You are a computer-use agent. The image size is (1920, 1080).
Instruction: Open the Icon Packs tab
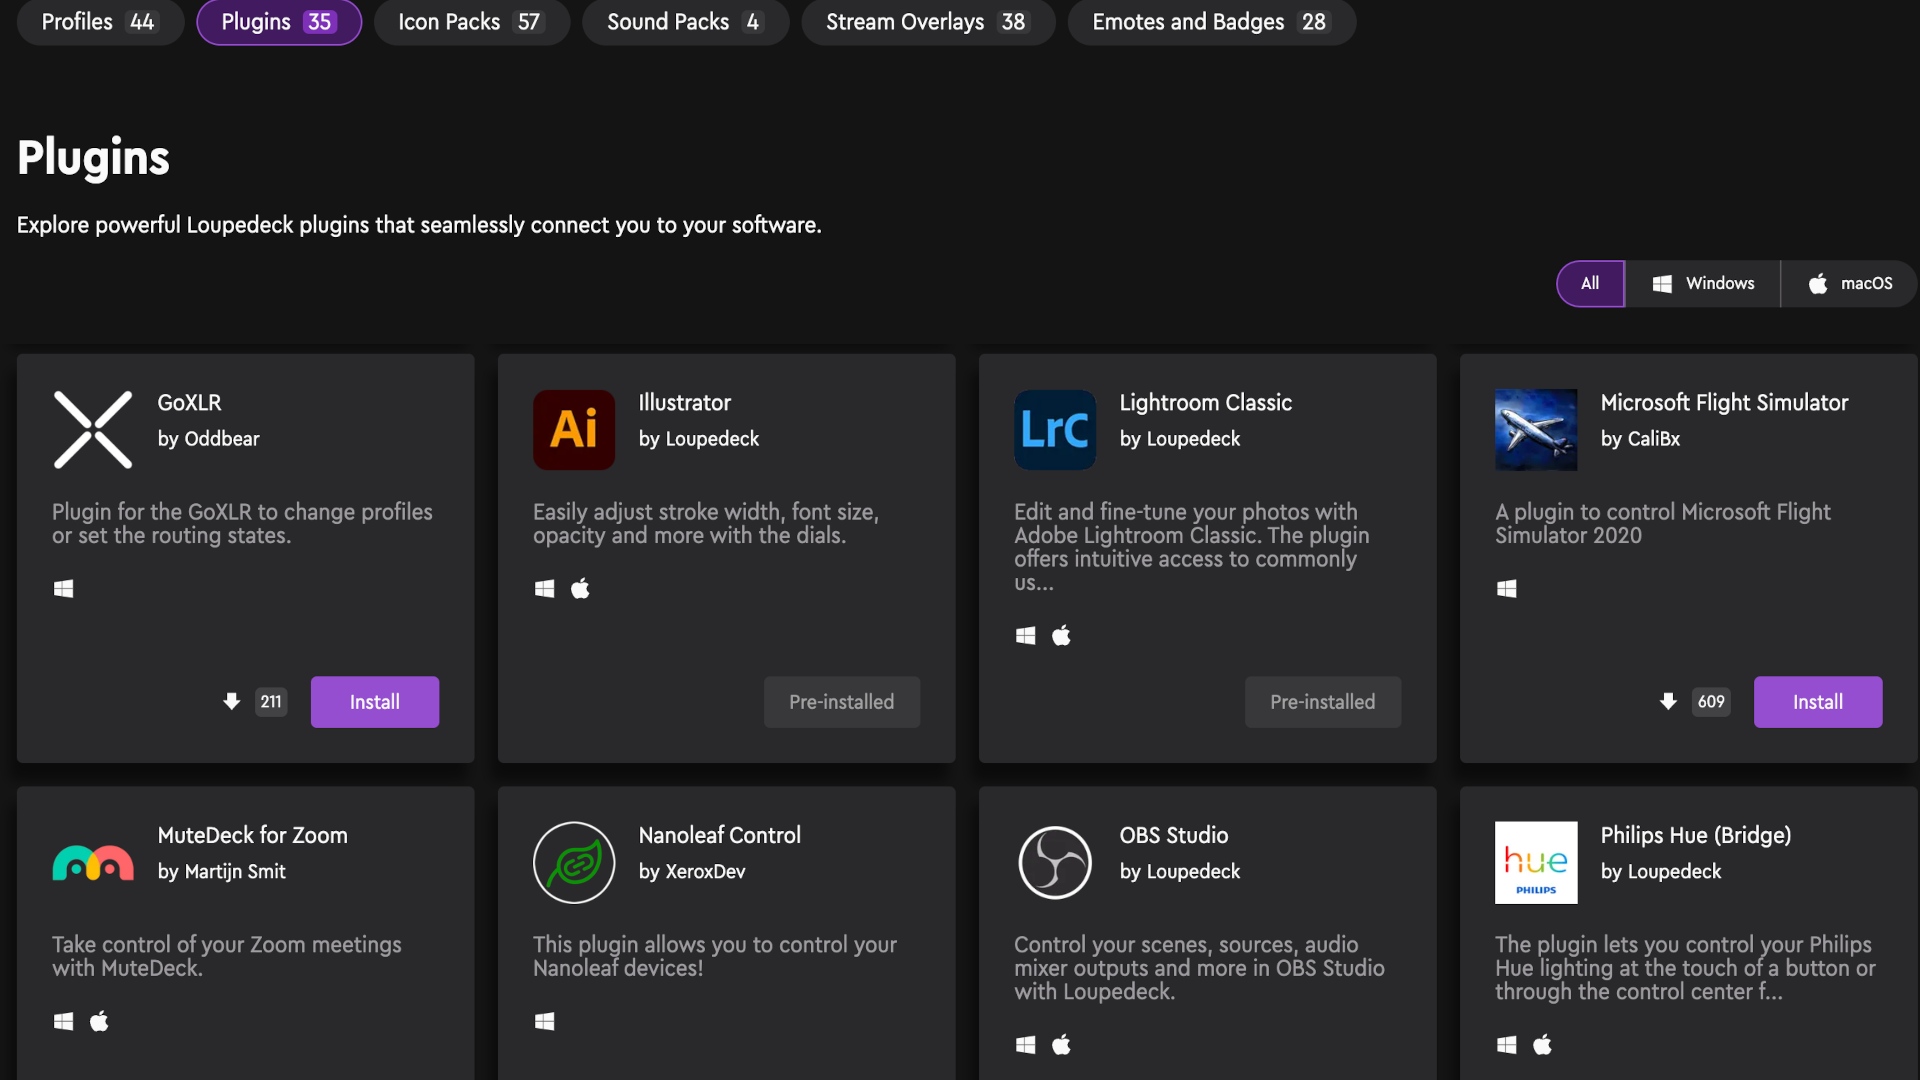(470, 22)
